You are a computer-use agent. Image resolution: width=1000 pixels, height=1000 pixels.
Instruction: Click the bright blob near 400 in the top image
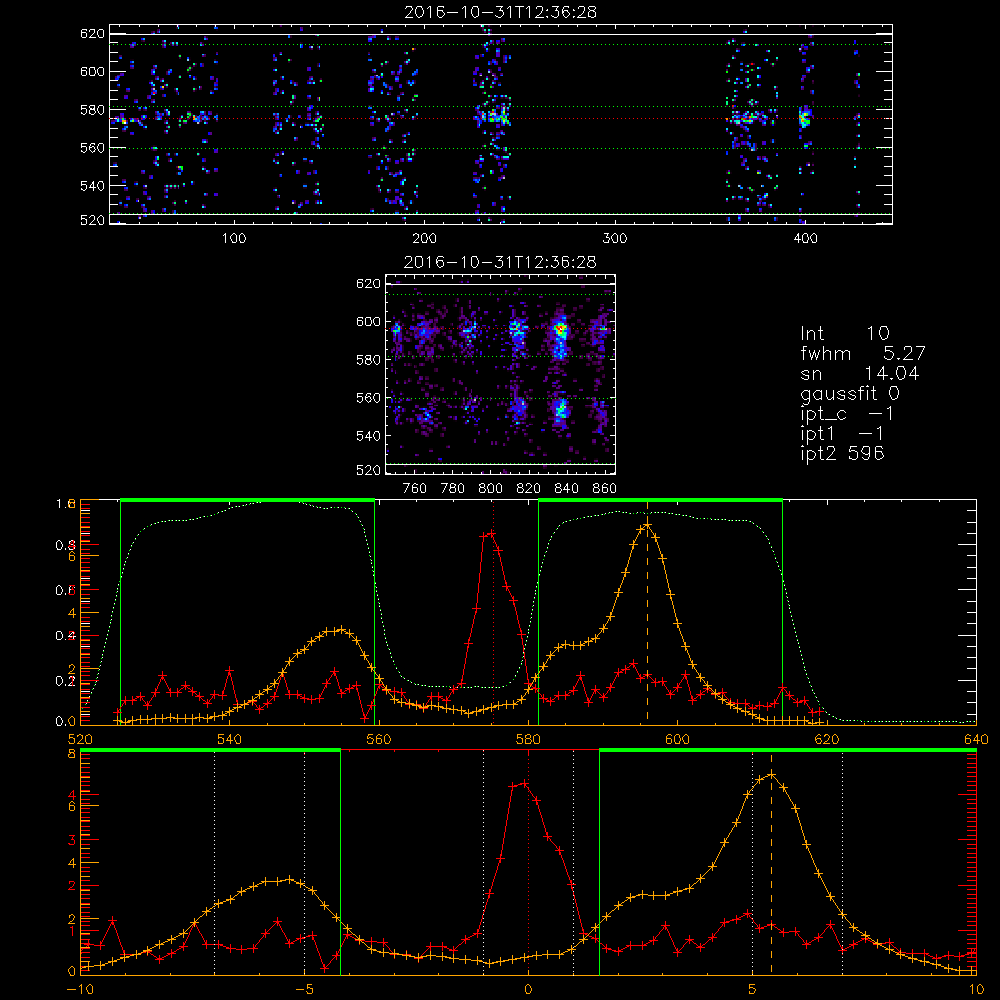coord(805,117)
